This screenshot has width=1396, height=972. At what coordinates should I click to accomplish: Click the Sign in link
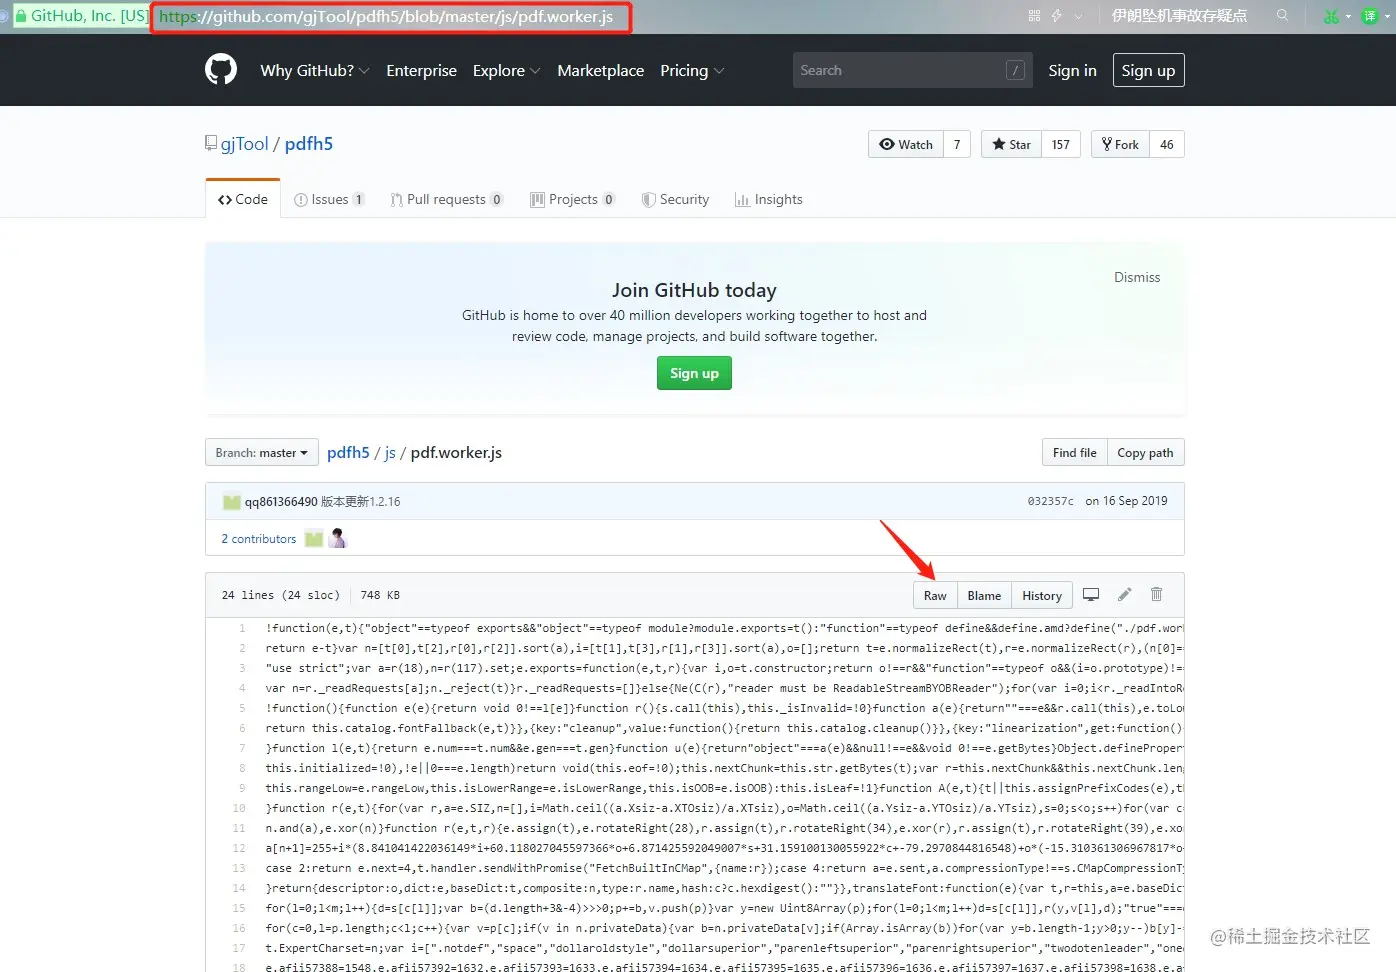pyautogui.click(x=1072, y=70)
